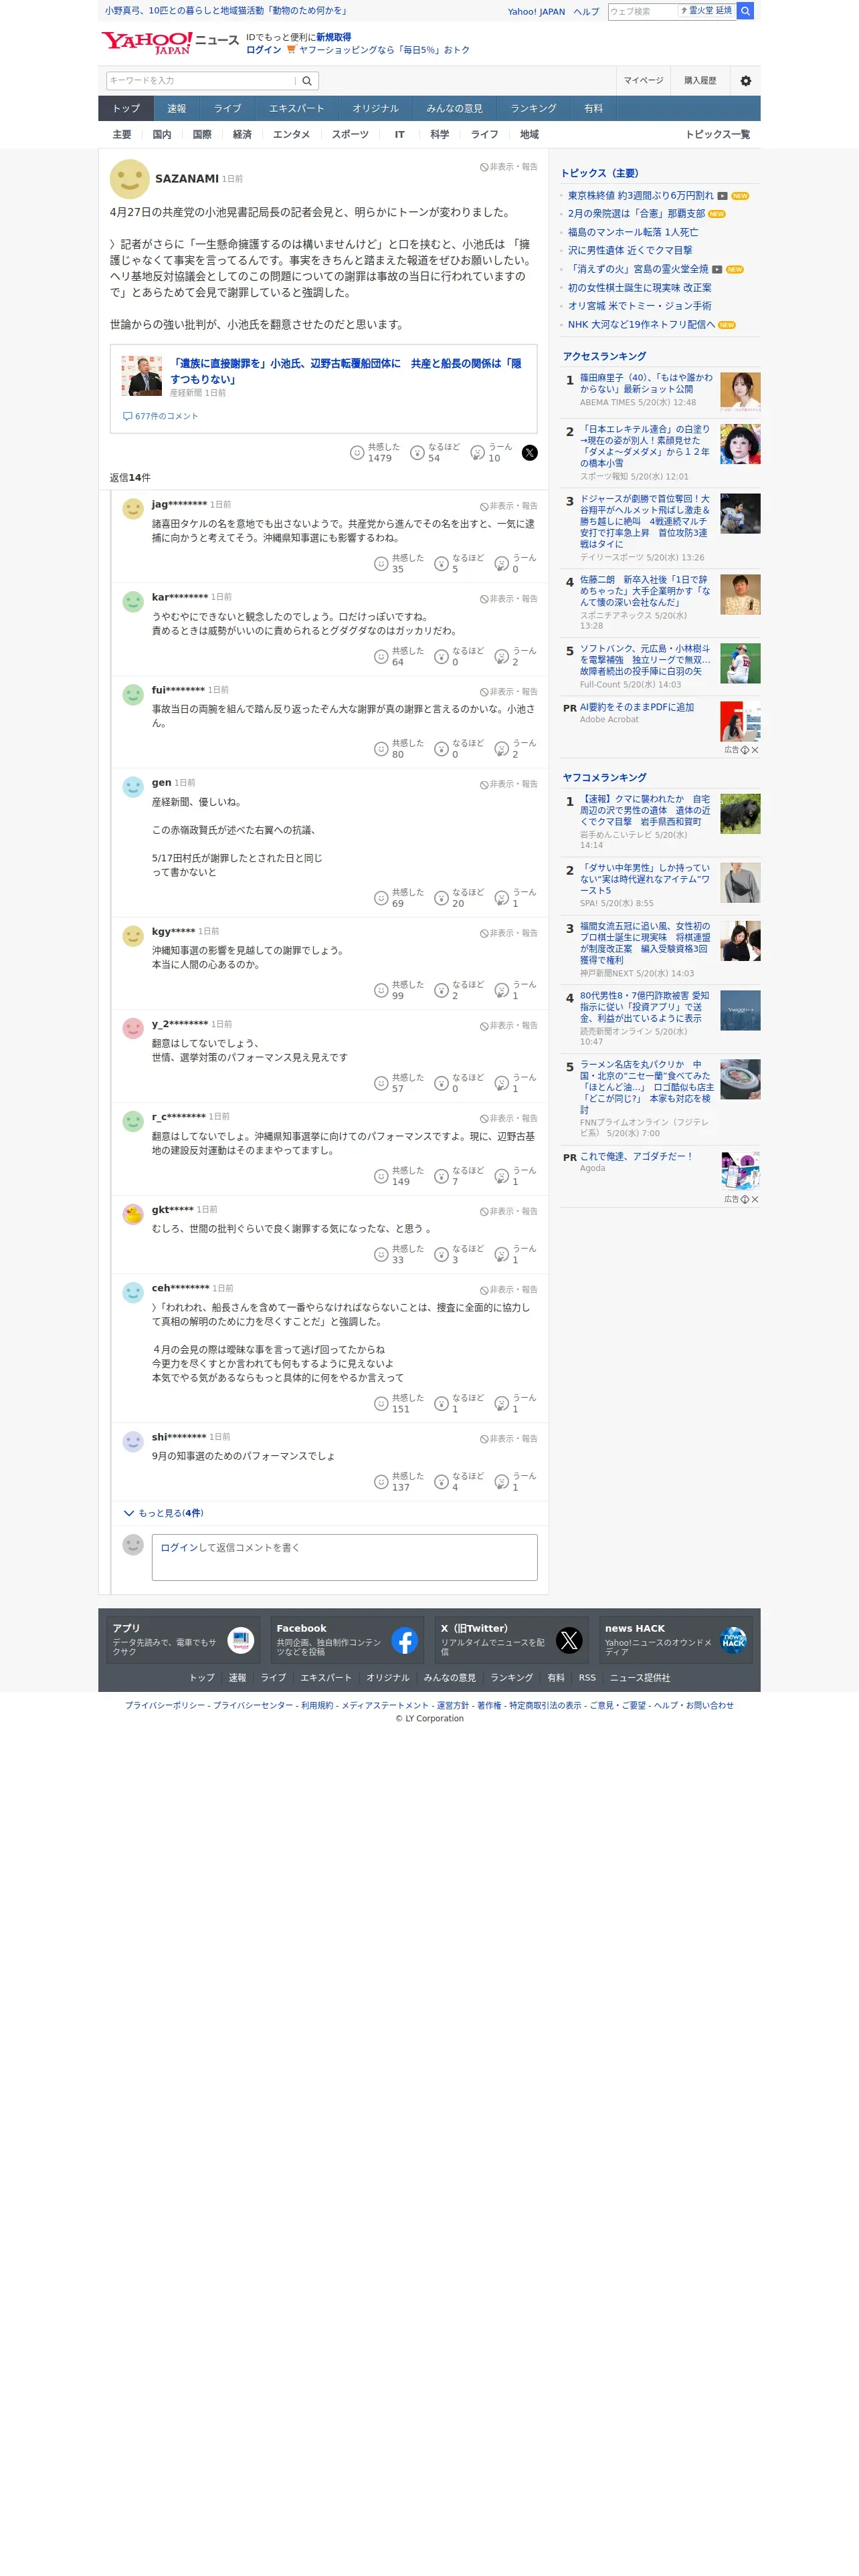Select the スポーツ category
Image resolution: width=859 pixels, height=2576 pixels.
350,135
